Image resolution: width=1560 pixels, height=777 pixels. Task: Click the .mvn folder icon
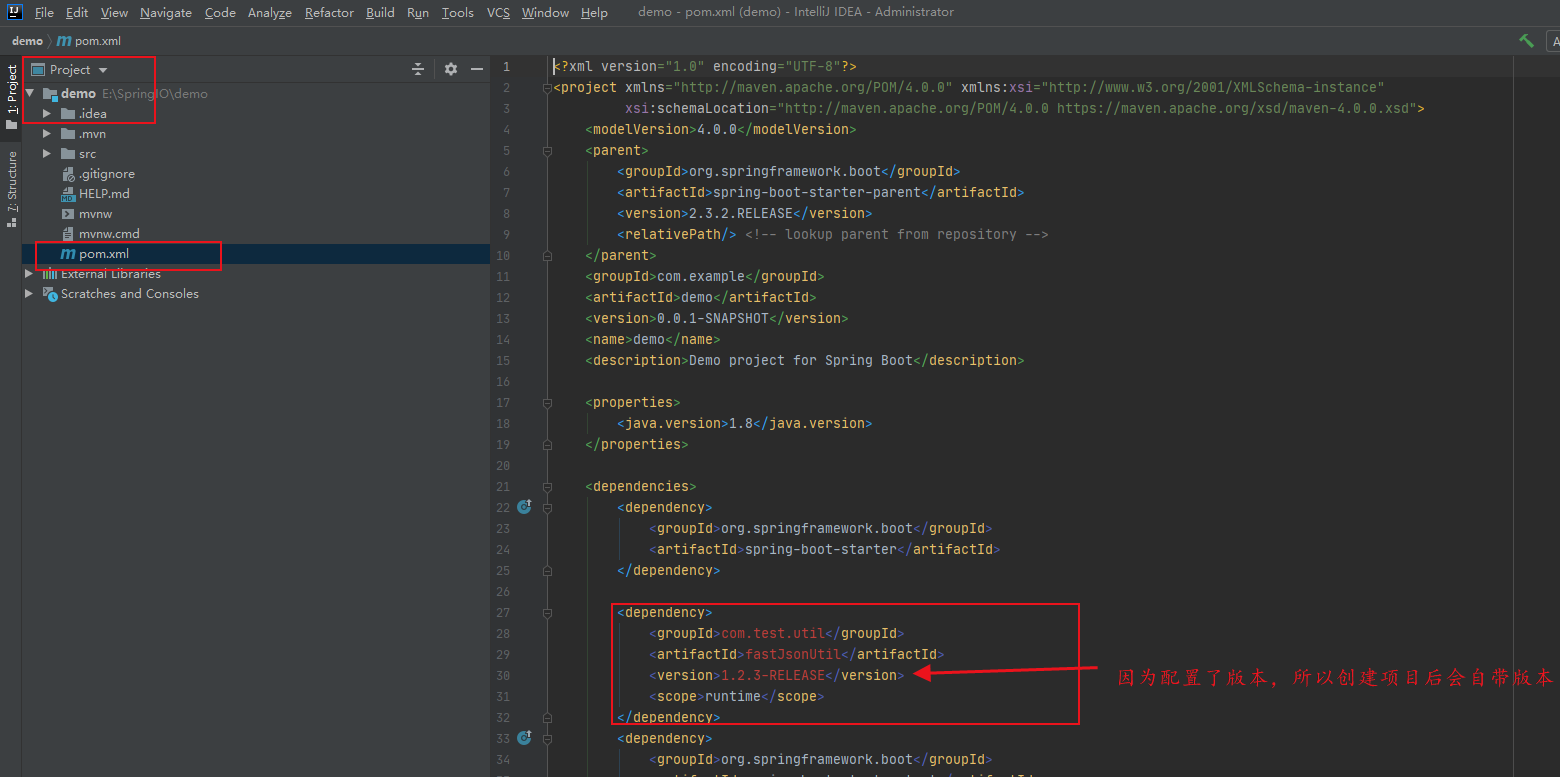[x=68, y=134]
